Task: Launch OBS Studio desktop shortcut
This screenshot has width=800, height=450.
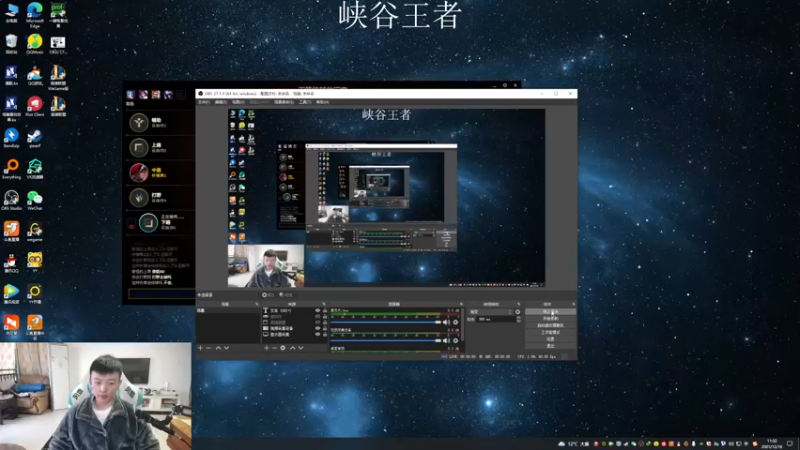Action: (11, 200)
